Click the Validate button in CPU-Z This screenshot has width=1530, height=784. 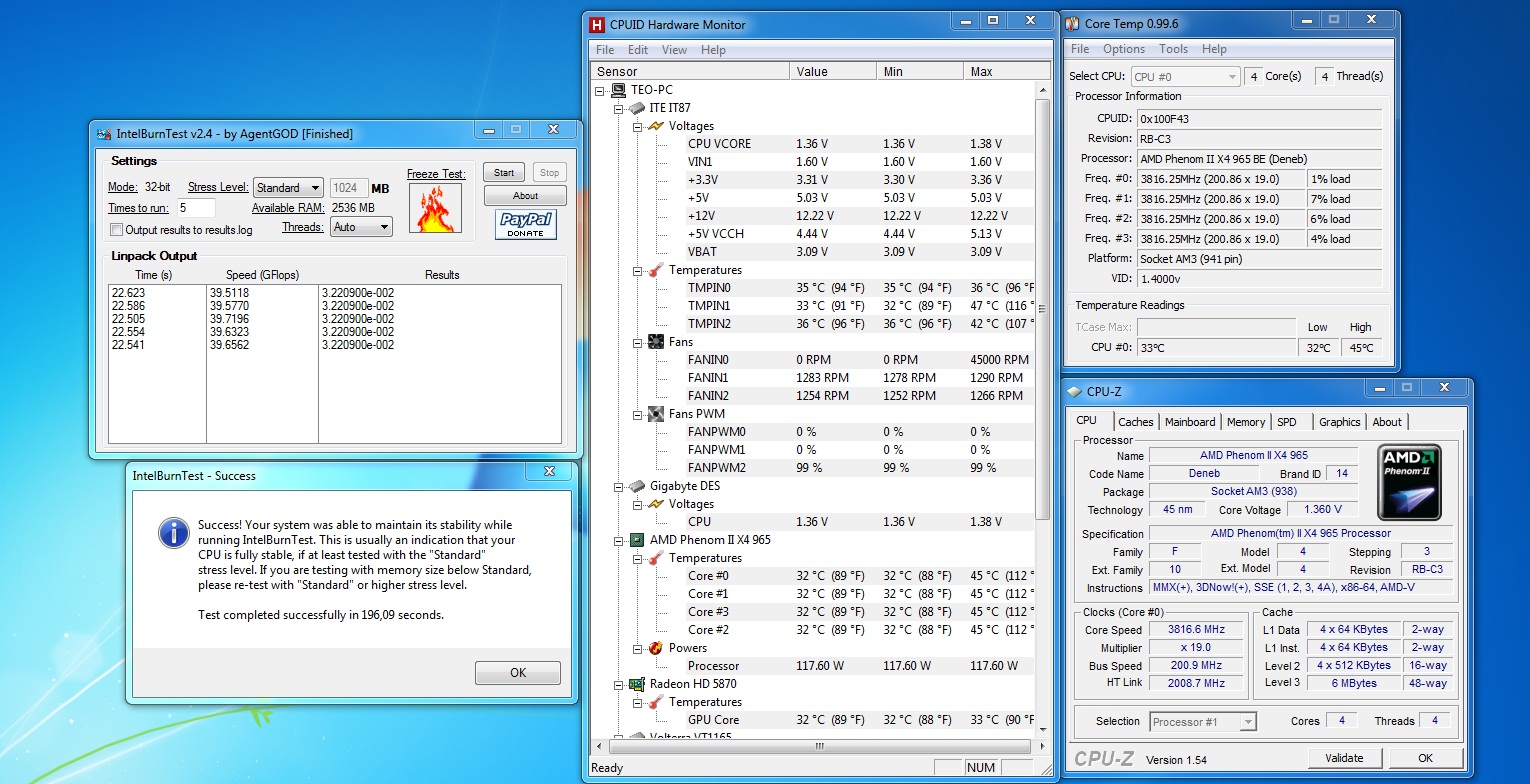(1344, 758)
